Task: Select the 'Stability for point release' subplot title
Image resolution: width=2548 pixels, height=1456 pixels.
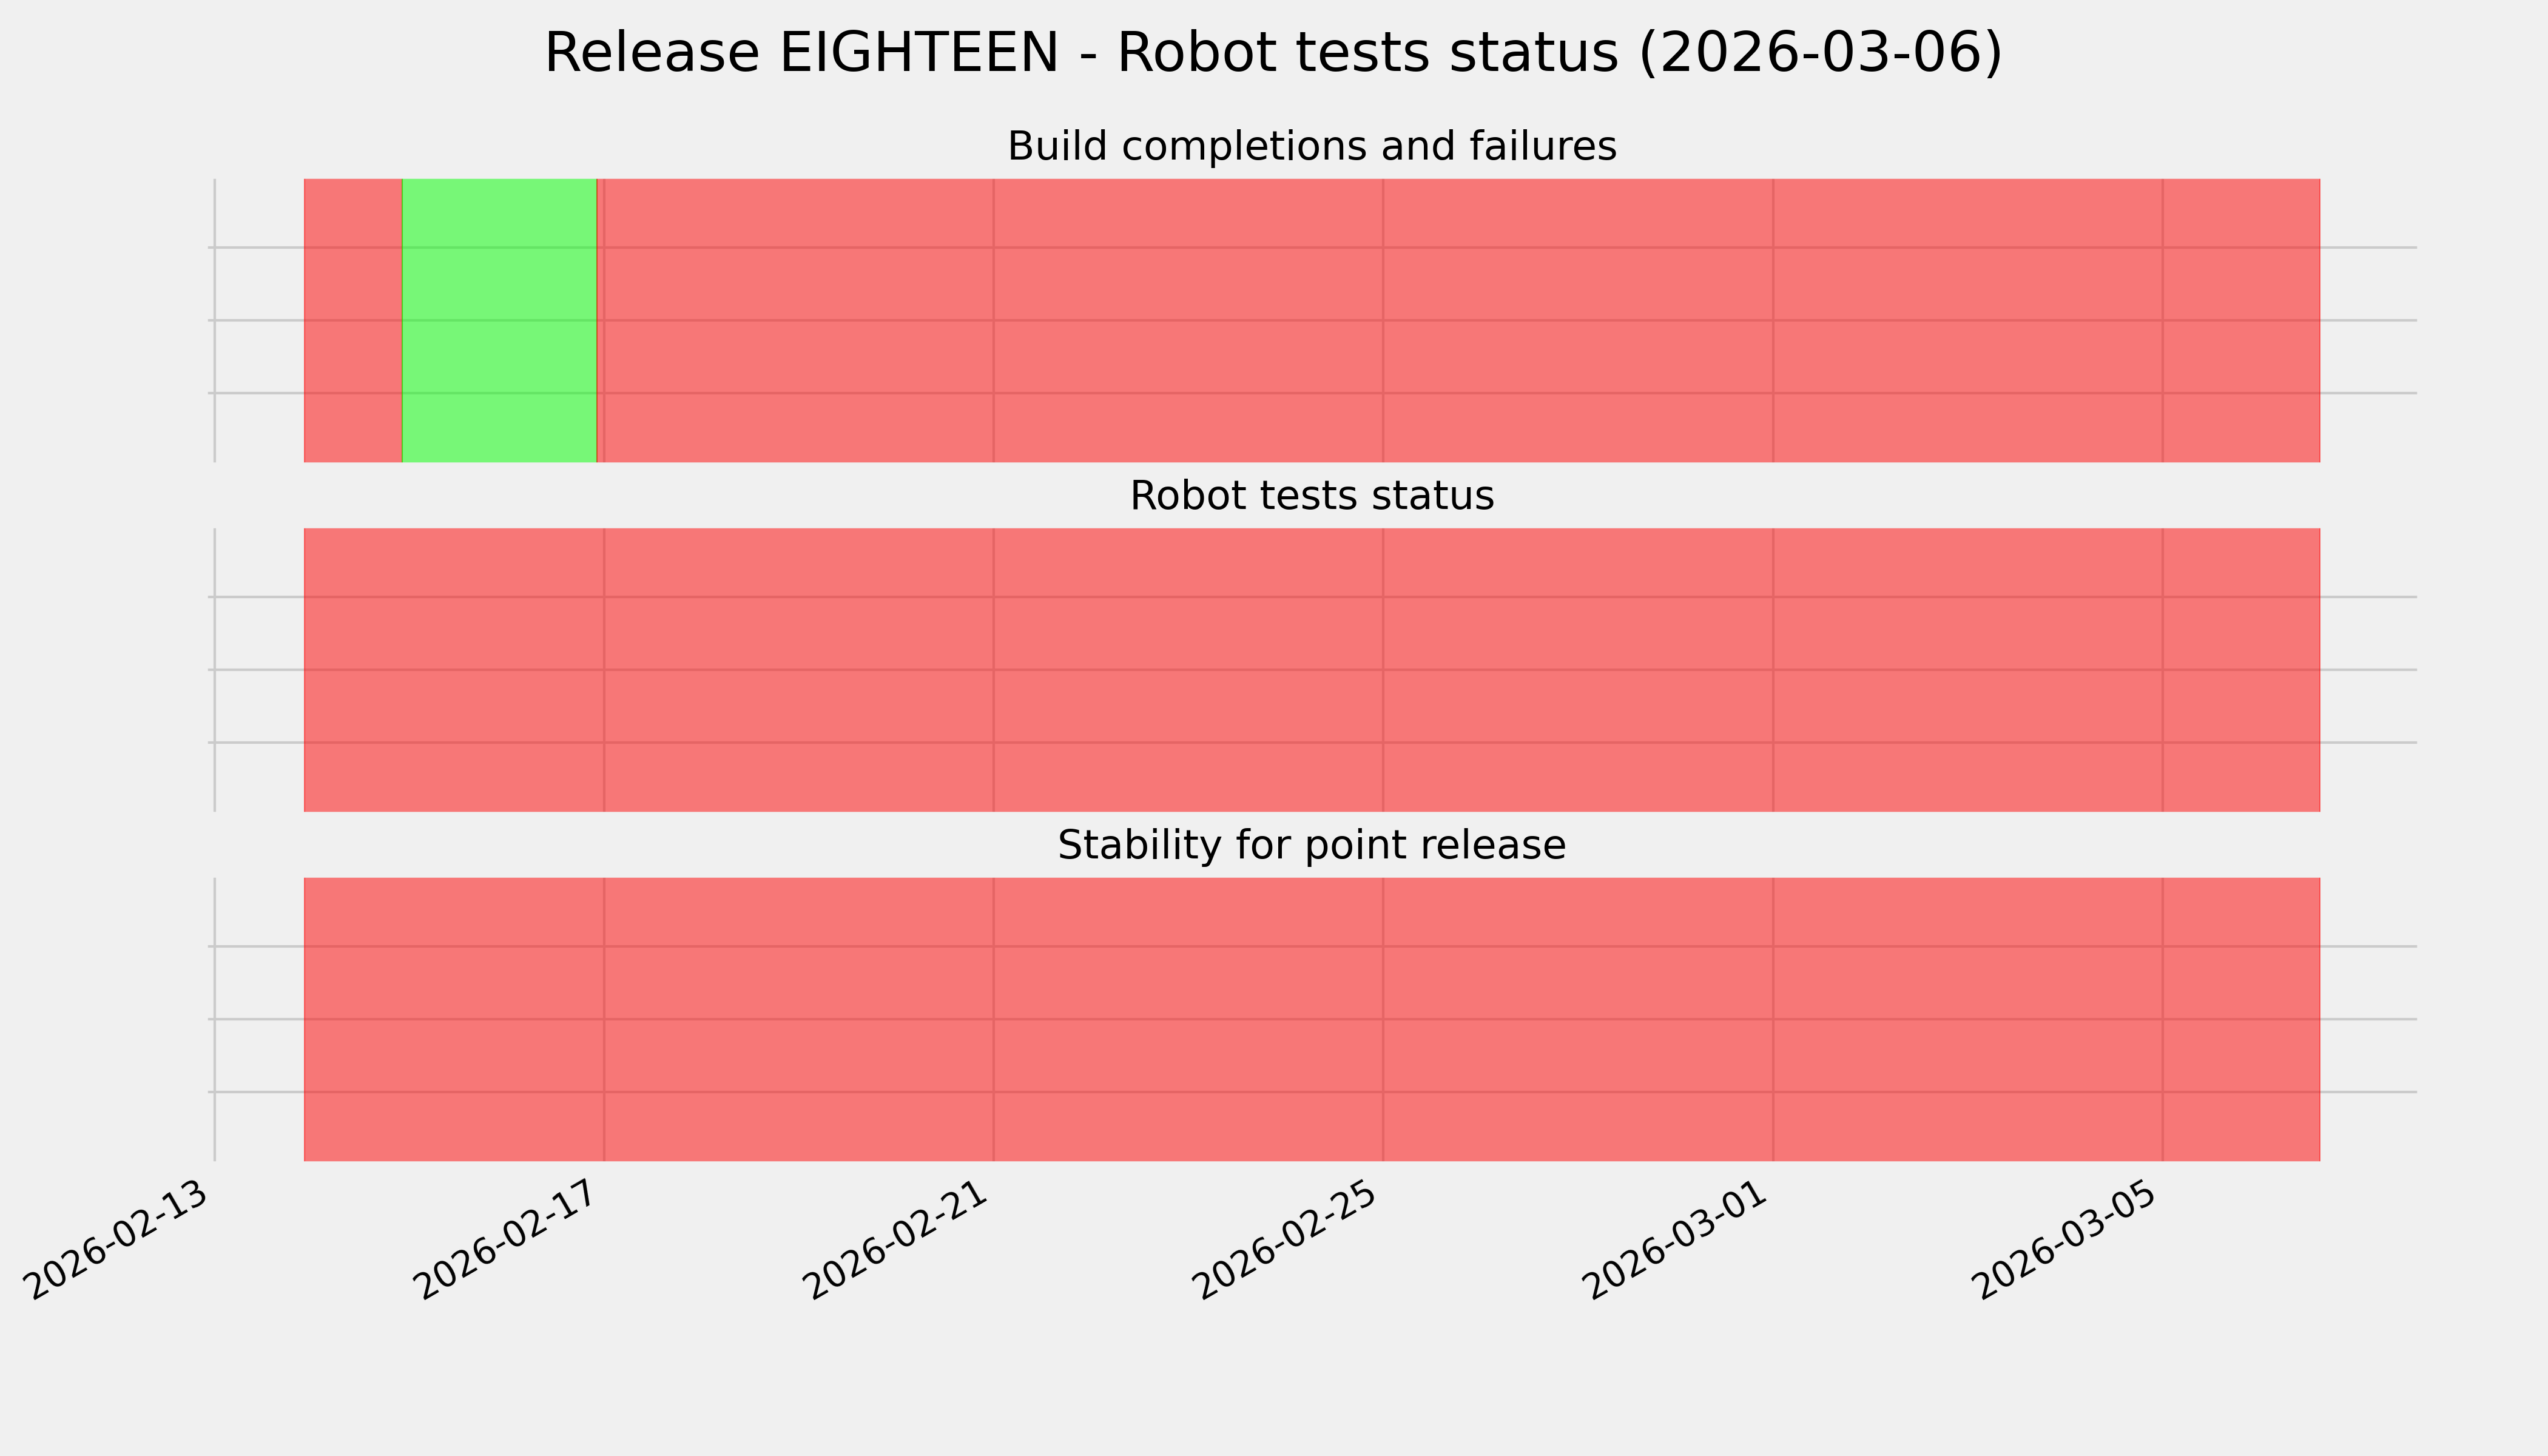Action: click(x=1311, y=846)
